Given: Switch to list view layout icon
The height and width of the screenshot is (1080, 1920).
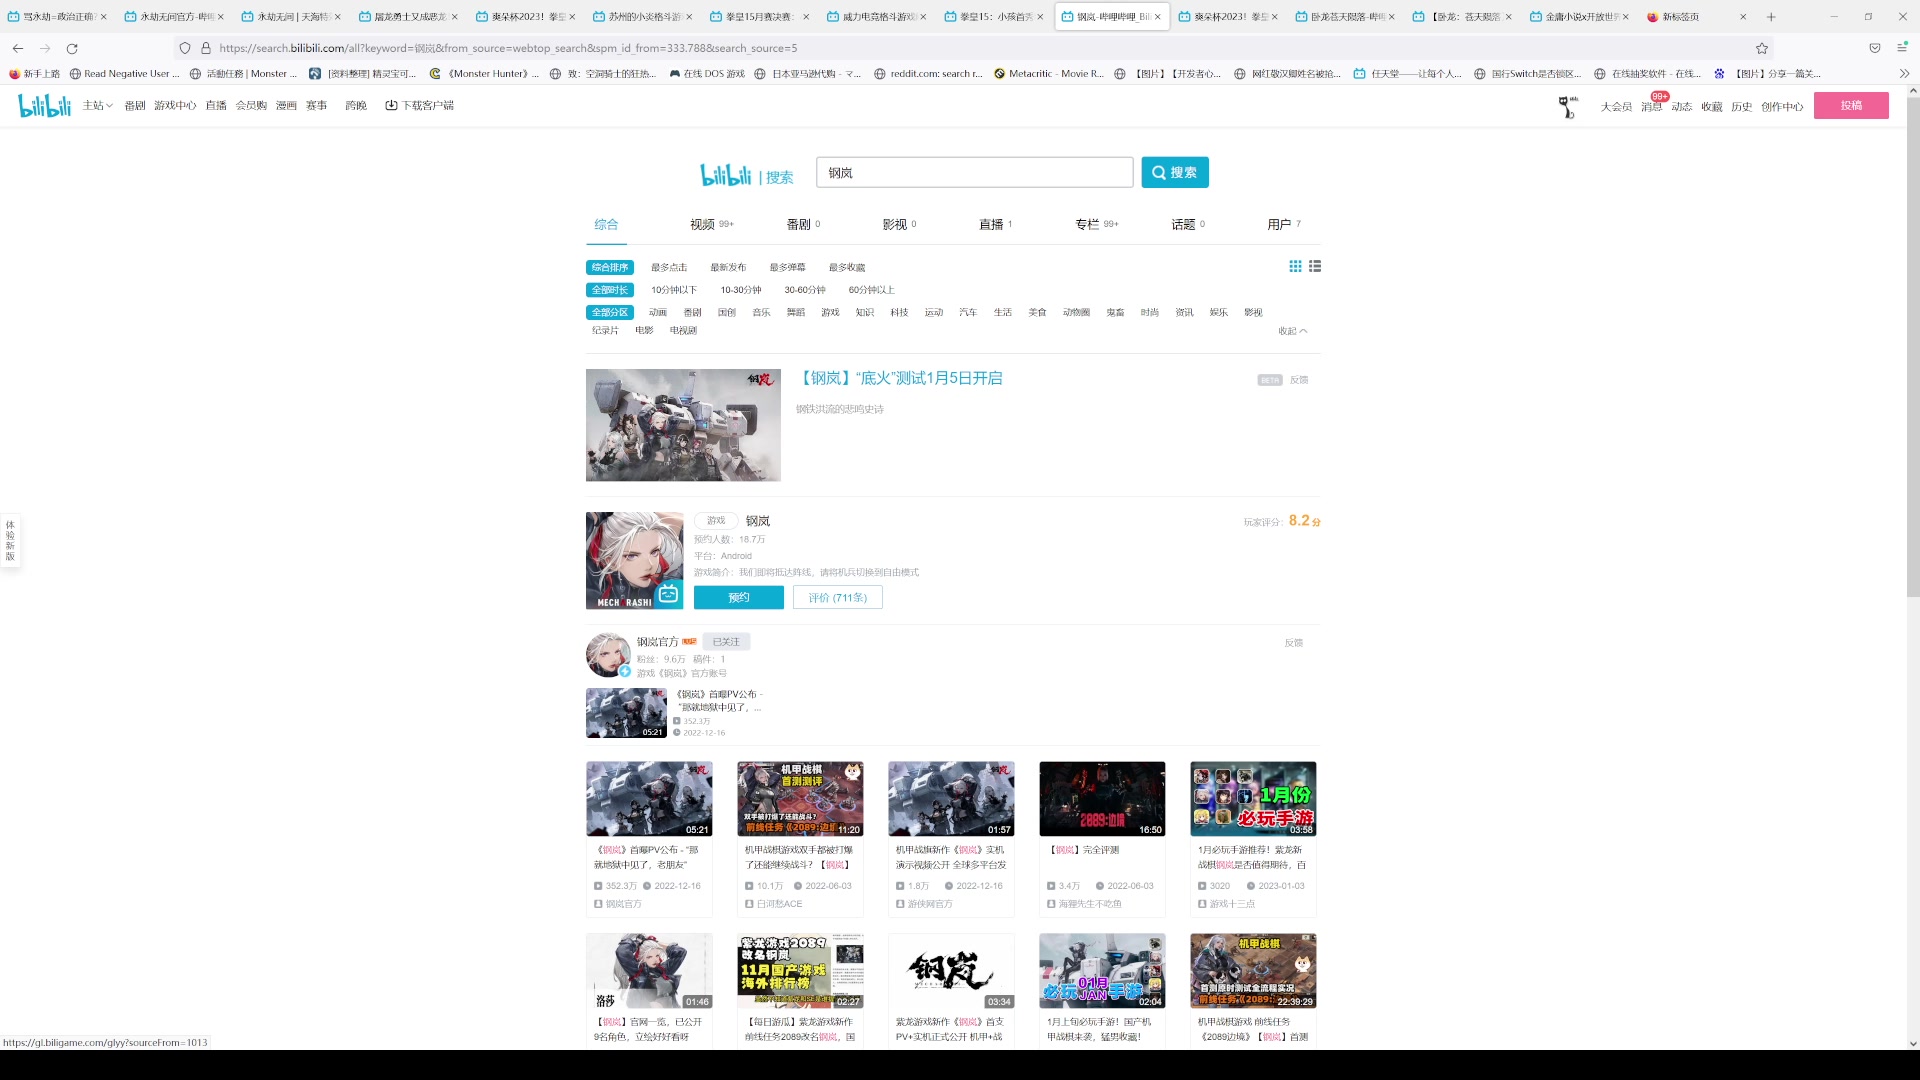Looking at the screenshot, I should [1315, 266].
